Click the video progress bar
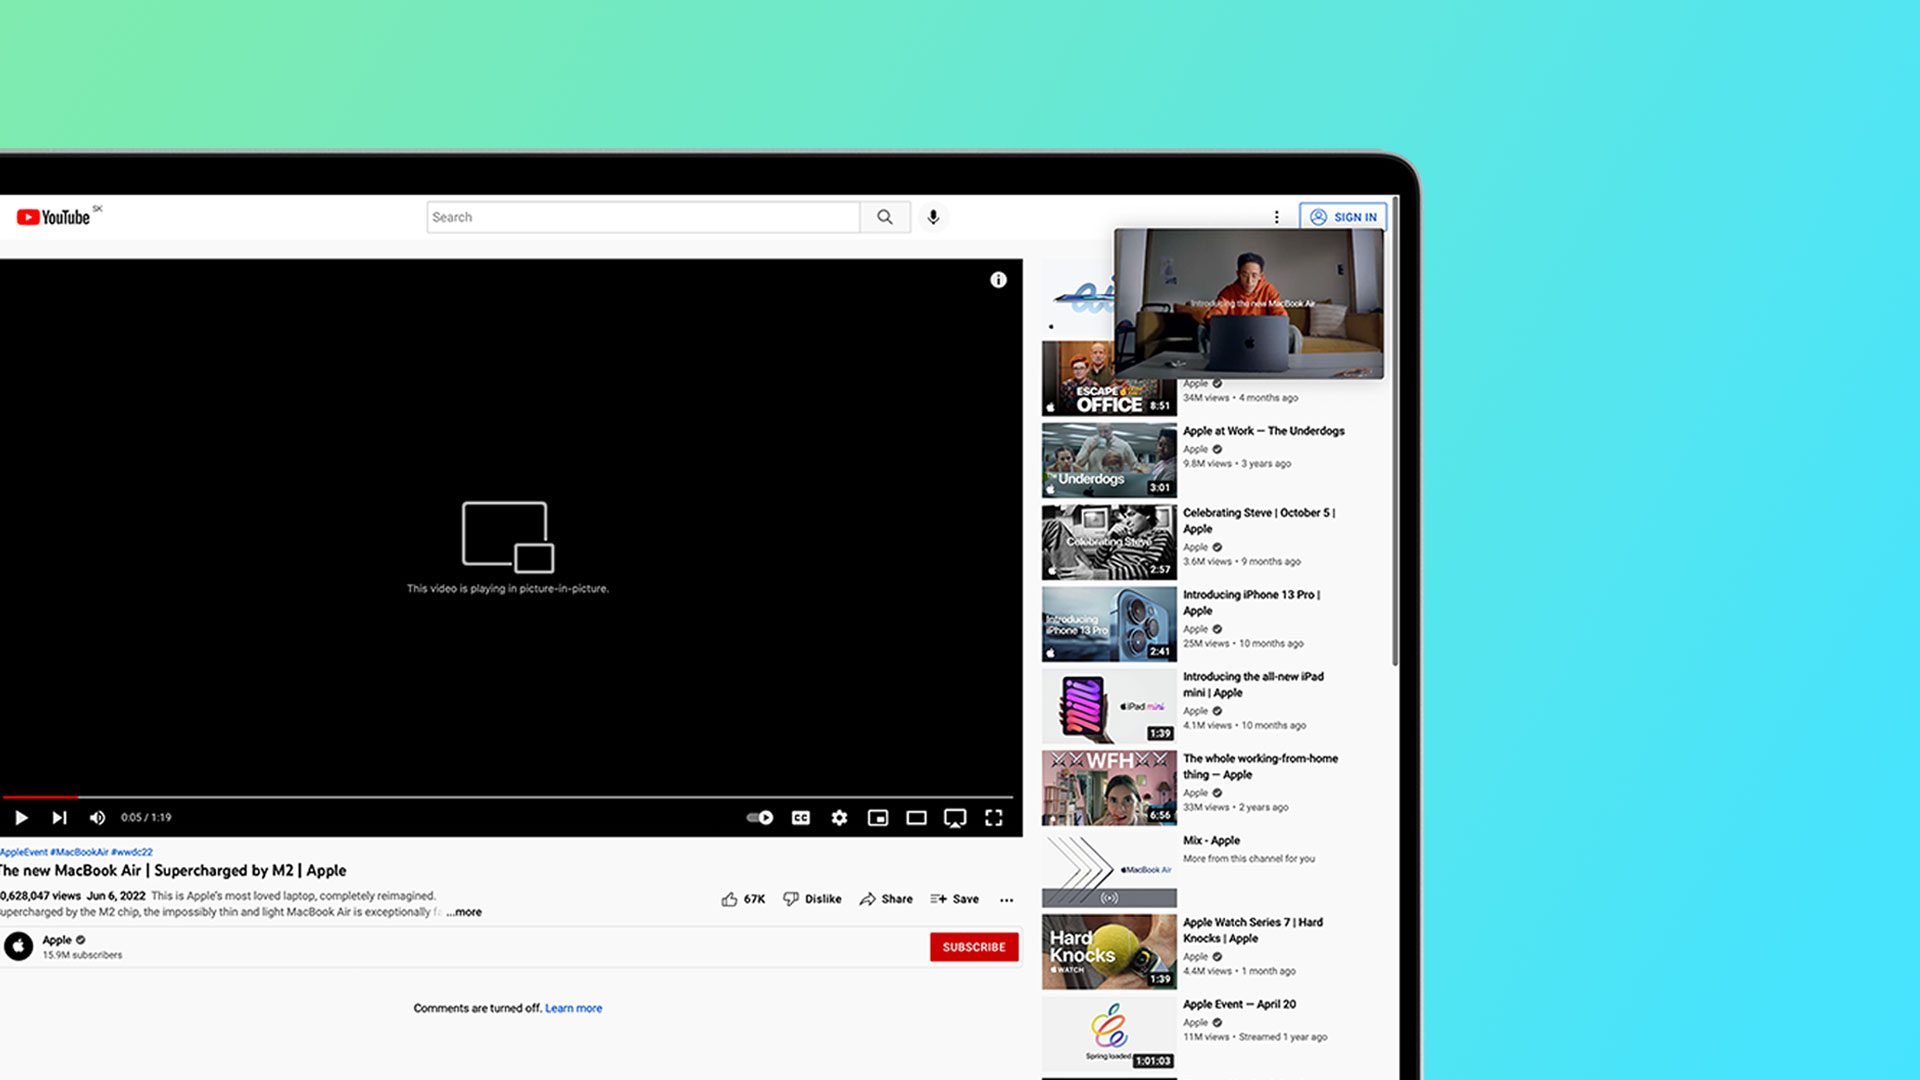Image resolution: width=1920 pixels, height=1080 pixels. point(500,797)
